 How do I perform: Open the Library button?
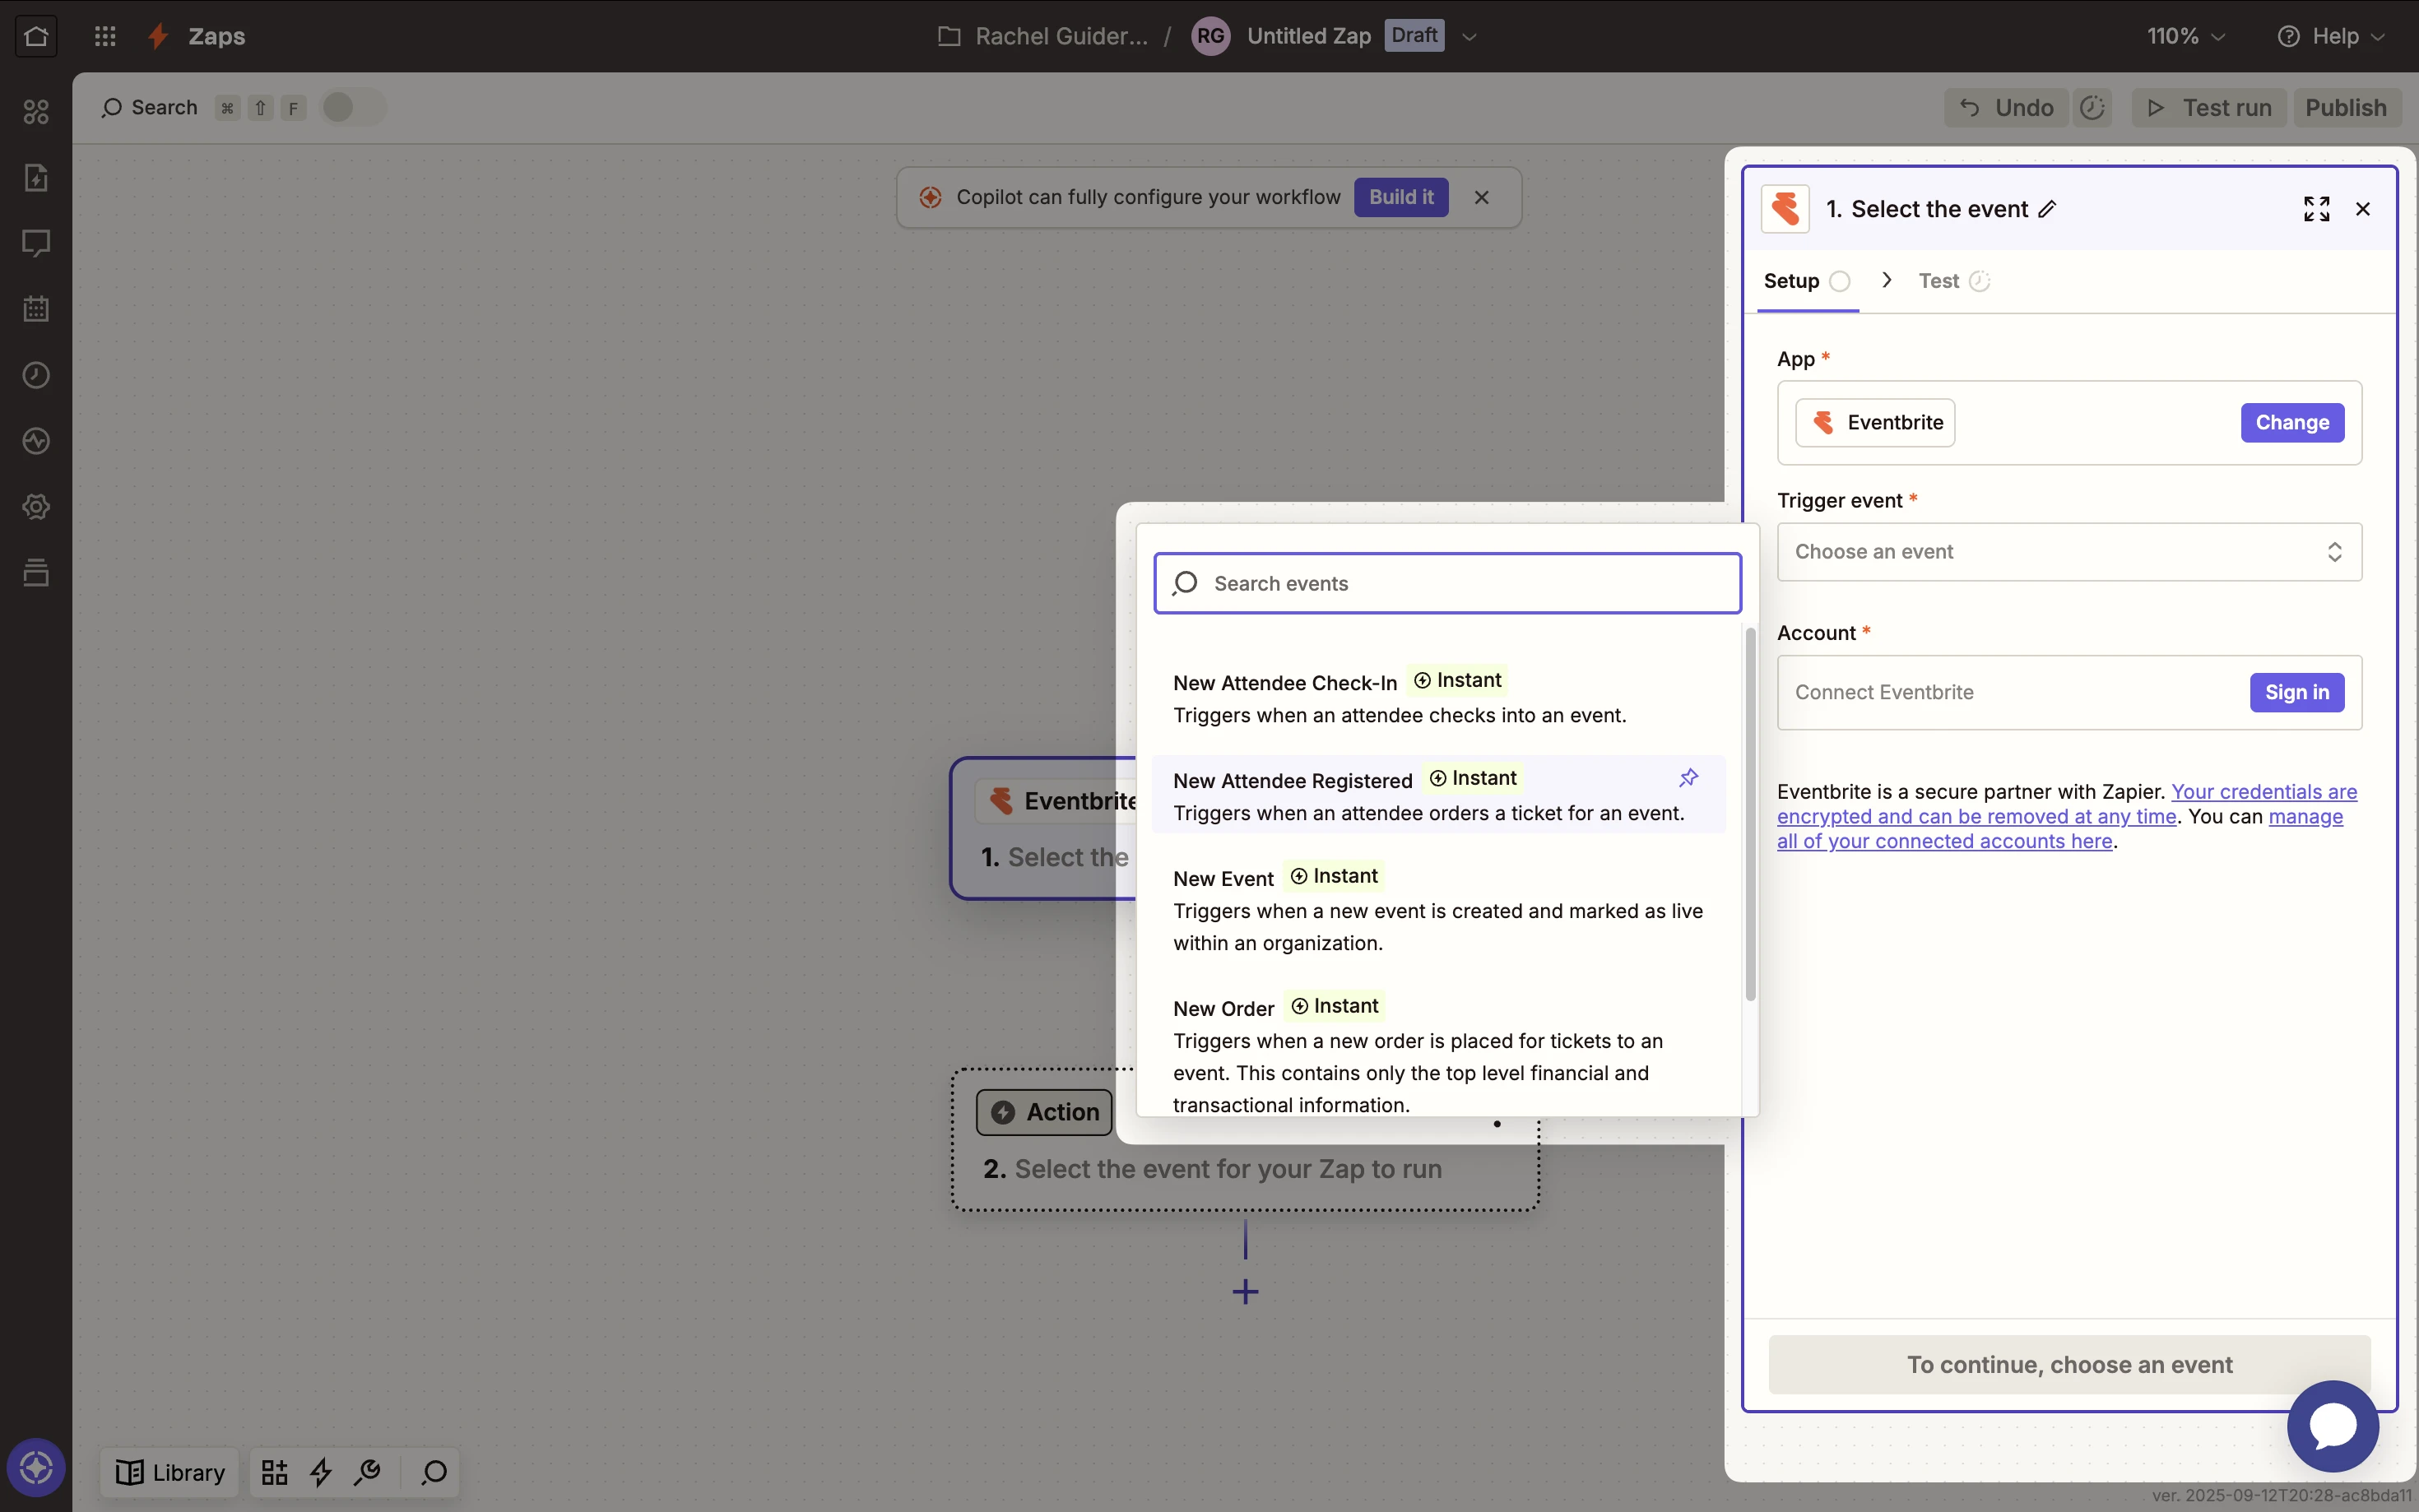click(170, 1472)
